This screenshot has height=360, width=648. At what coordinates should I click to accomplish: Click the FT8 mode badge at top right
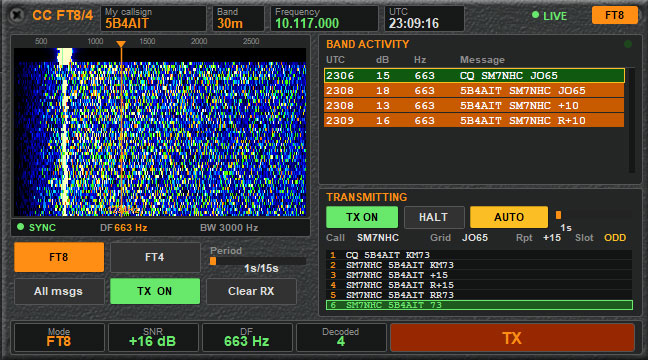pyautogui.click(x=614, y=15)
